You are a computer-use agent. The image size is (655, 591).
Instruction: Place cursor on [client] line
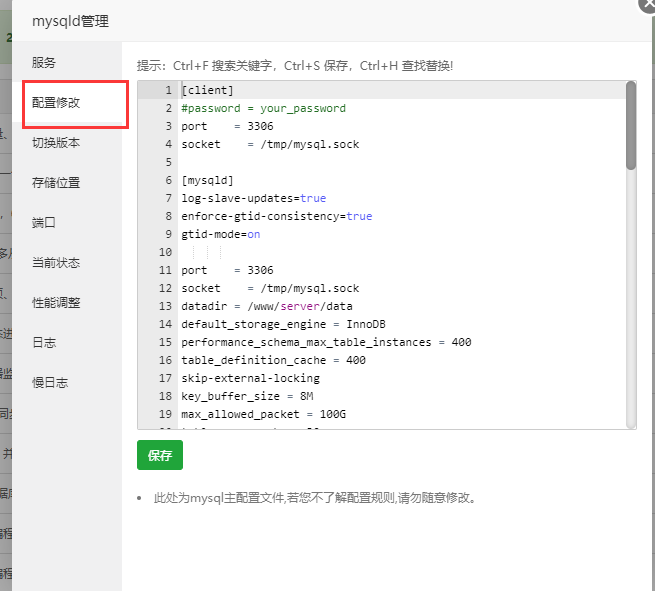click(x=207, y=90)
